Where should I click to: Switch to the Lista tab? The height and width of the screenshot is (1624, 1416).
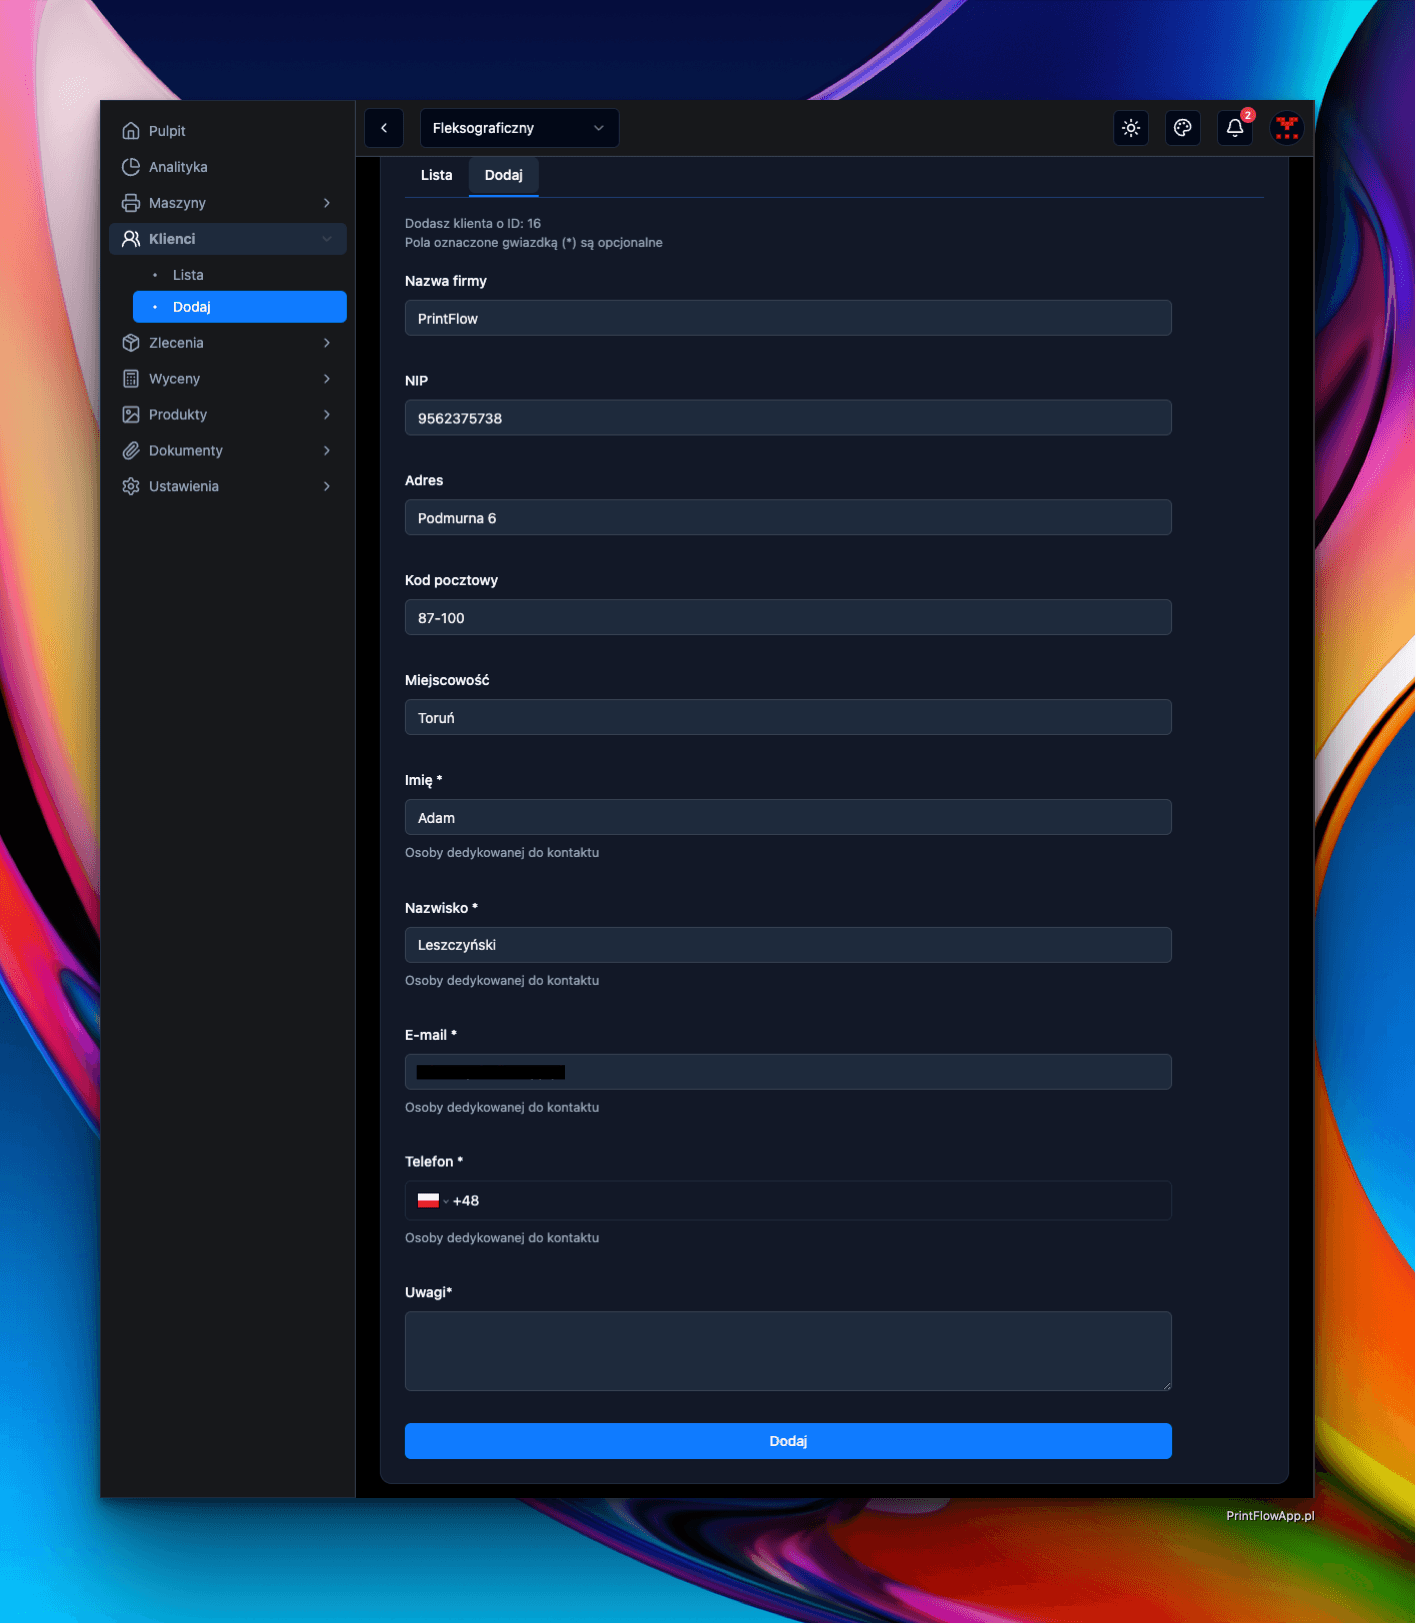436,175
